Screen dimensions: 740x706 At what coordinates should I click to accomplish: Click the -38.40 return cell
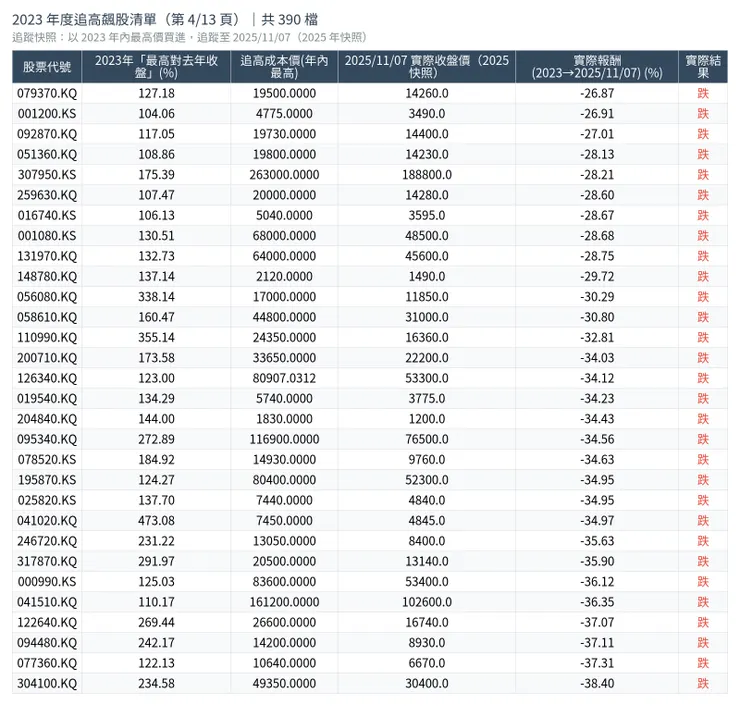click(x=597, y=683)
